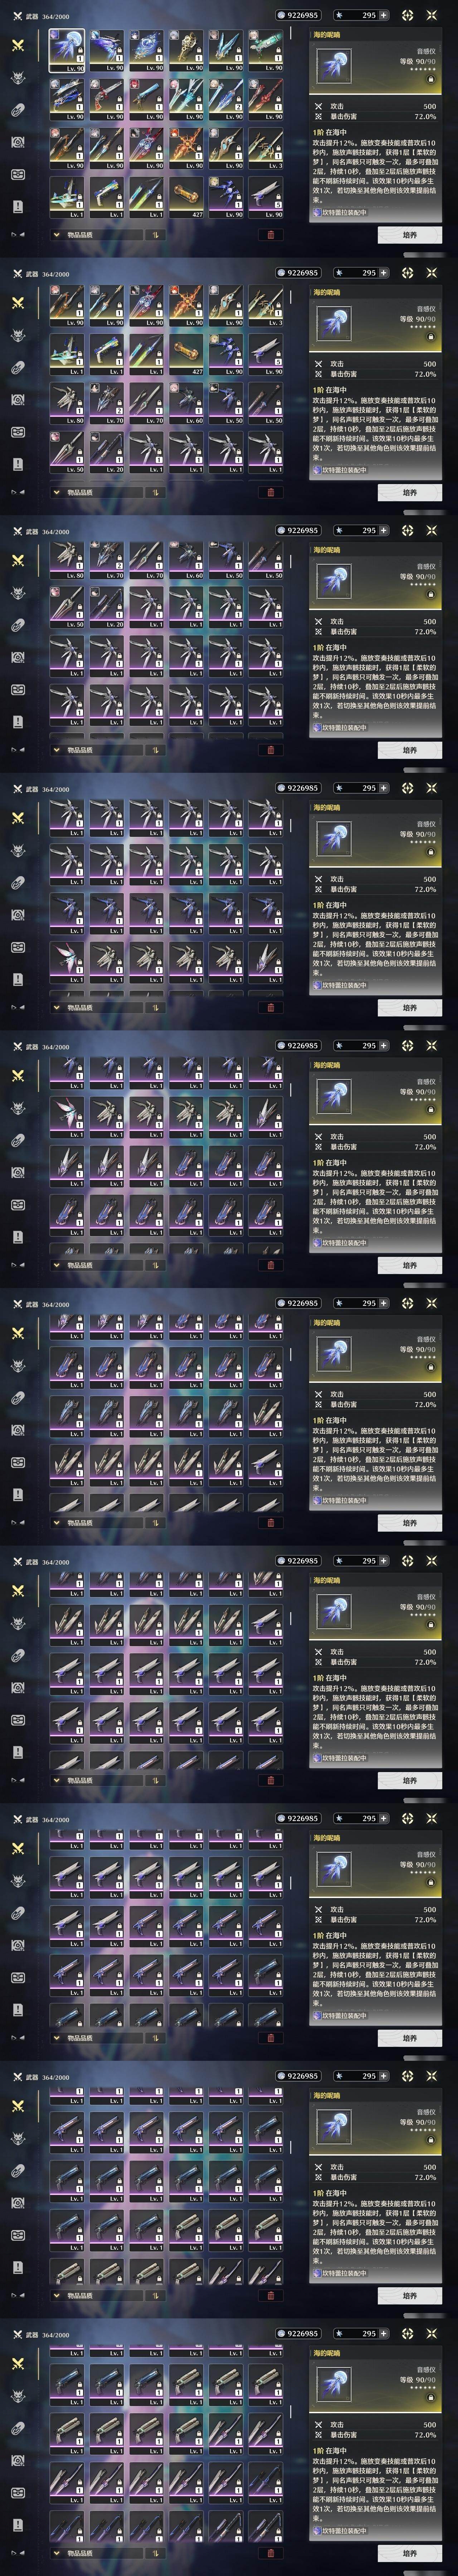
Task: Click the compass-style icon in the topmost header
Action: [407, 15]
